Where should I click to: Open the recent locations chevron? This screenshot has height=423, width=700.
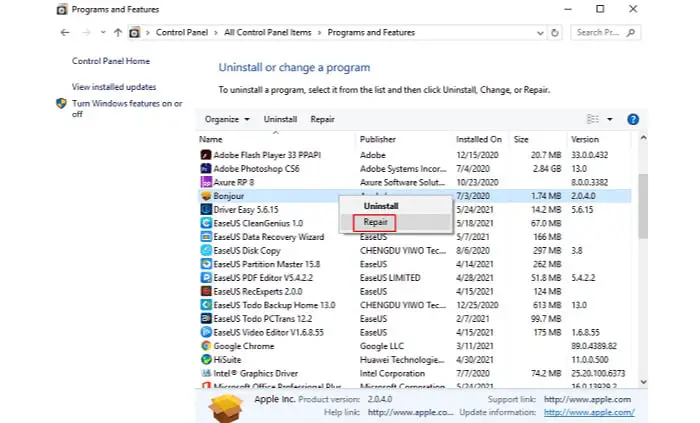[x=103, y=33]
